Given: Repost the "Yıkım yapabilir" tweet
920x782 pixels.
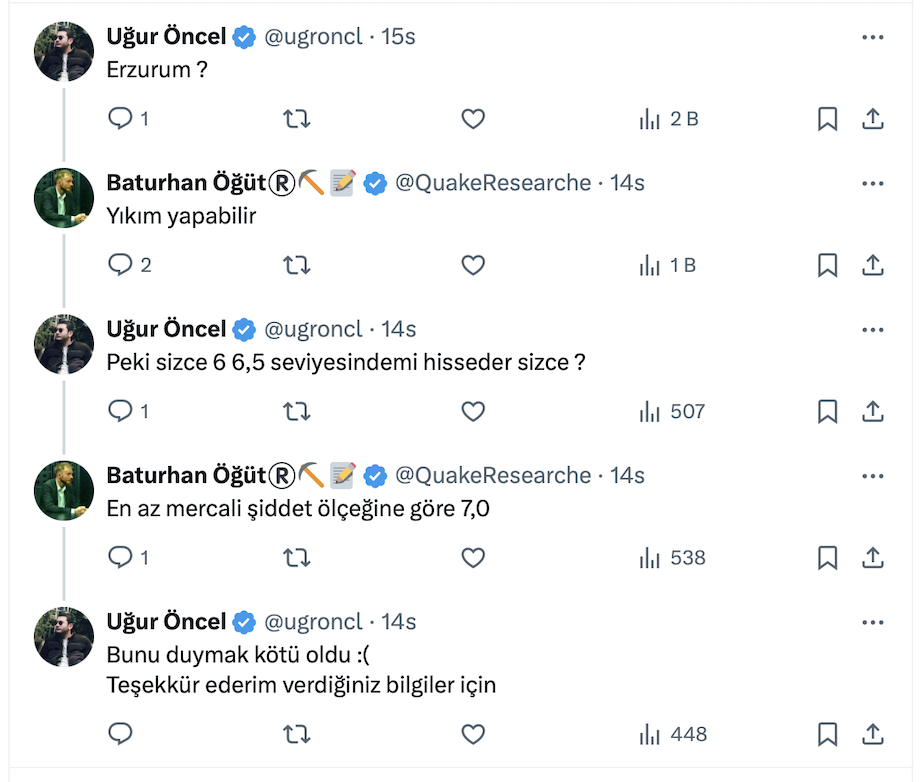Looking at the screenshot, I should (297, 265).
